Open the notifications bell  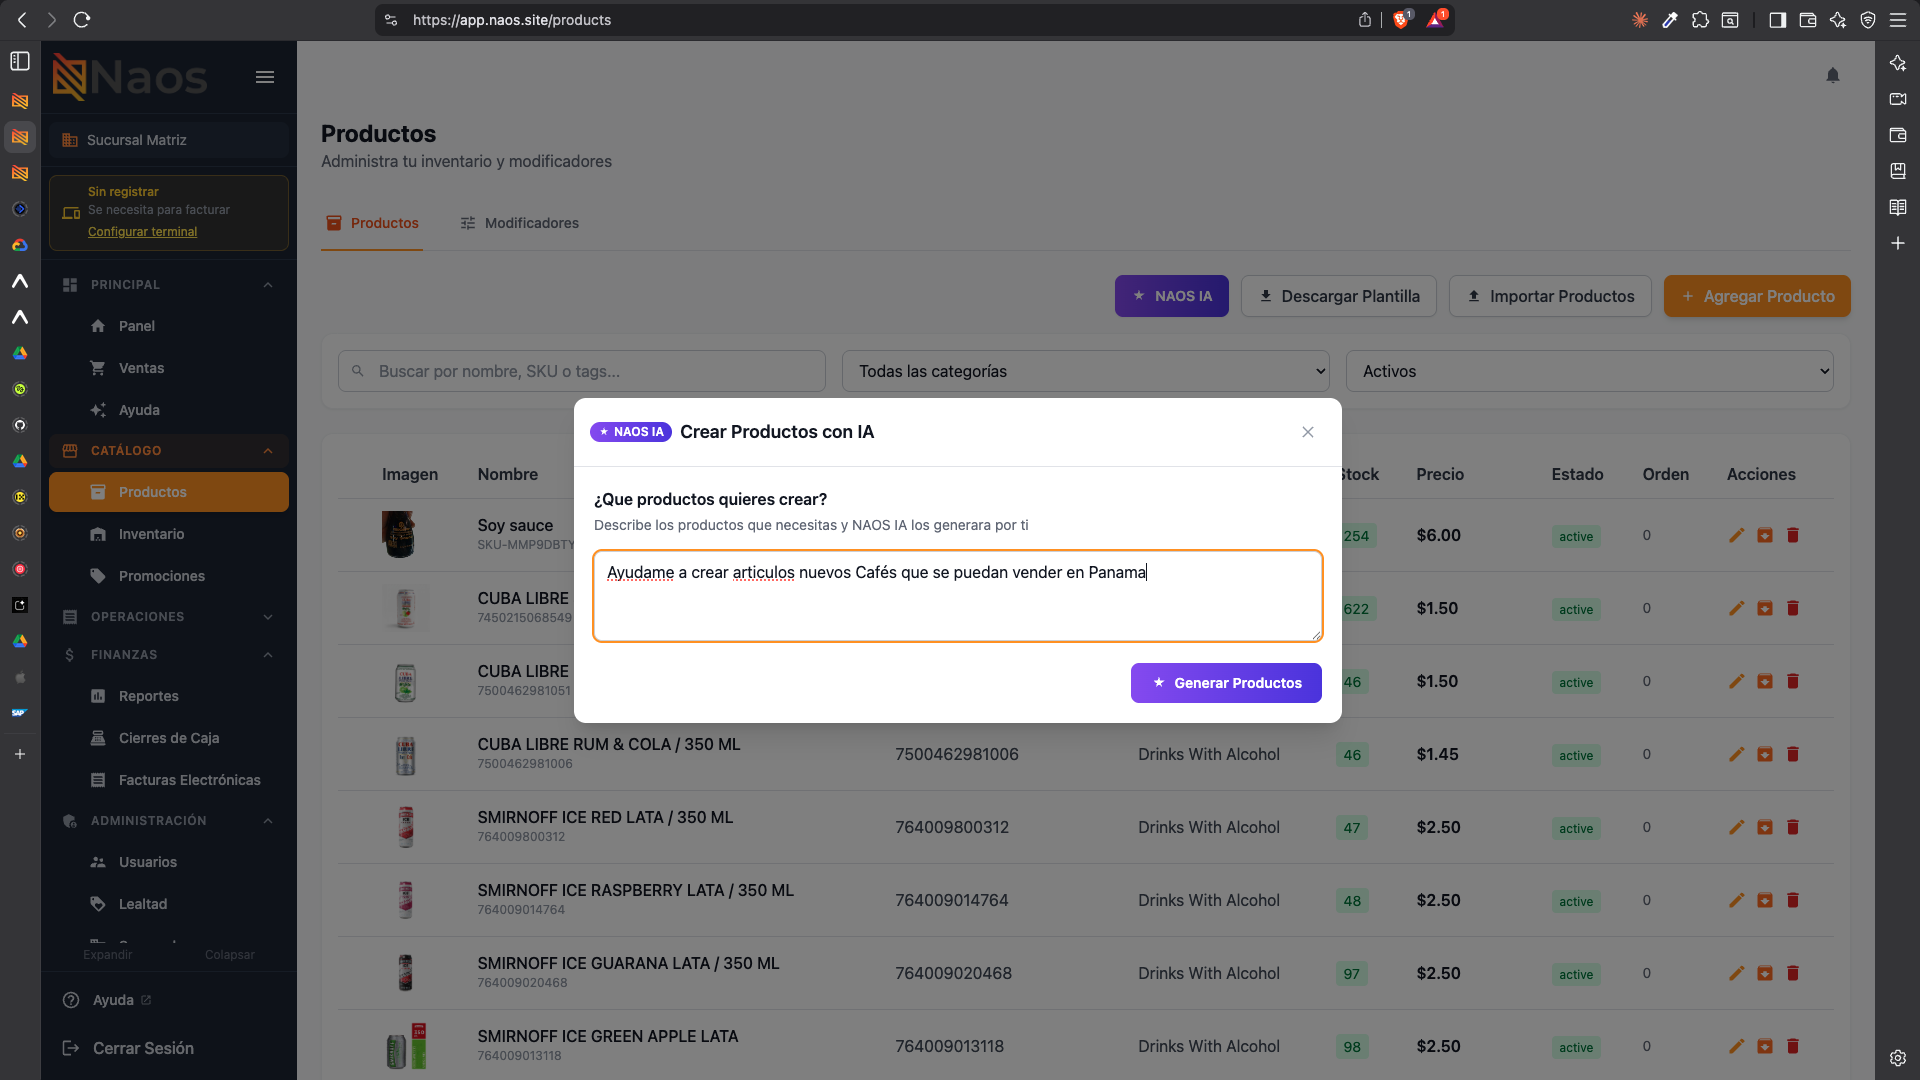pyautogui.click(x=1833, y=75)
